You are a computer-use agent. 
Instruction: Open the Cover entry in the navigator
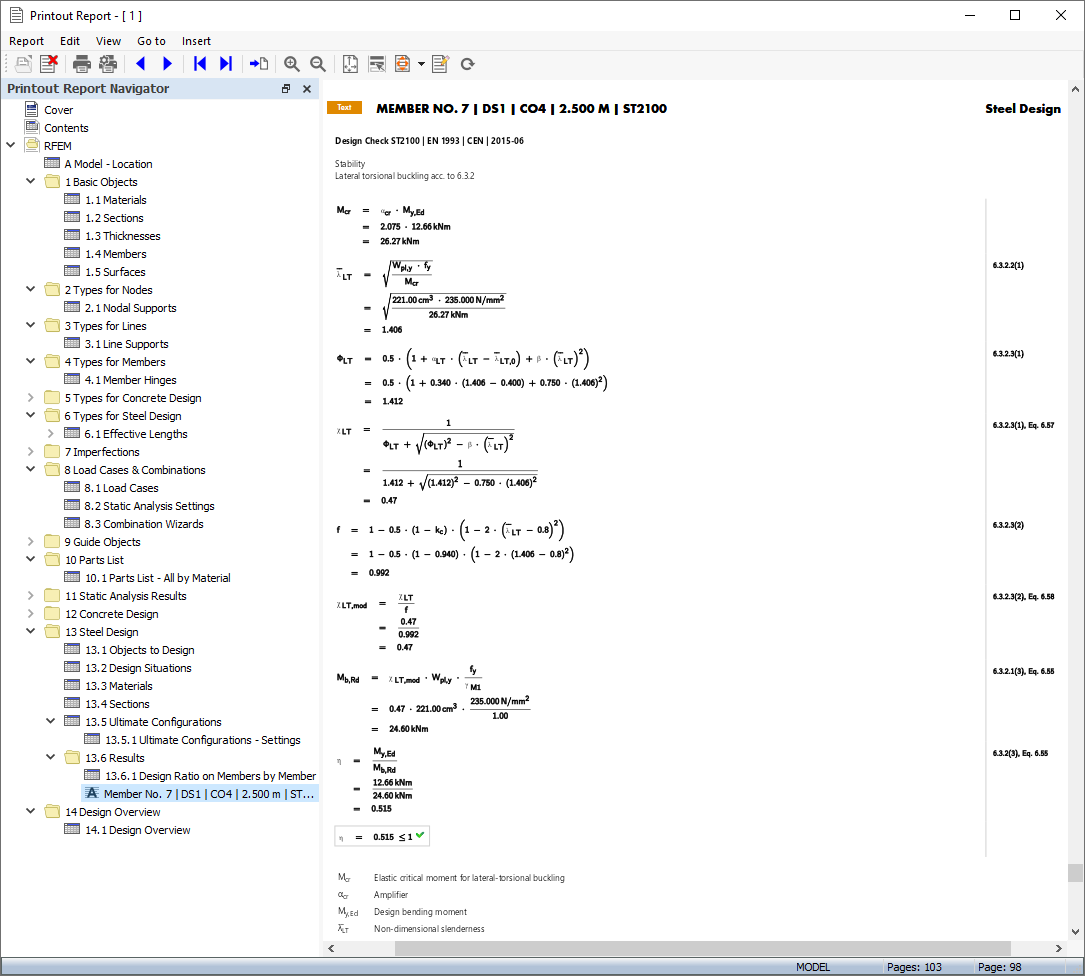pos(60,109)
